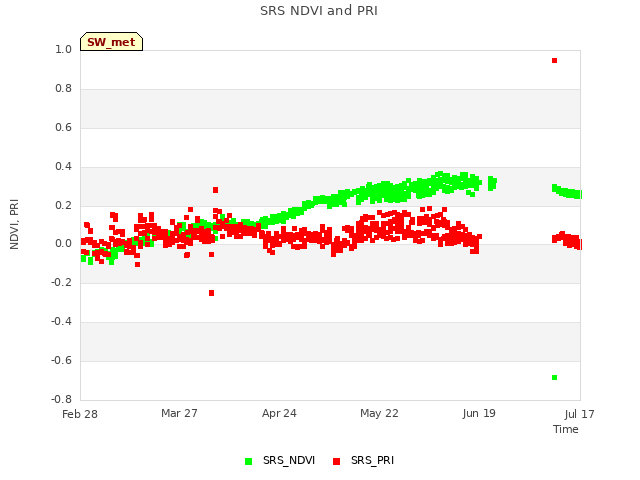
Task: Click the Apr 24 x-axis label
Action: click(279, 413)
